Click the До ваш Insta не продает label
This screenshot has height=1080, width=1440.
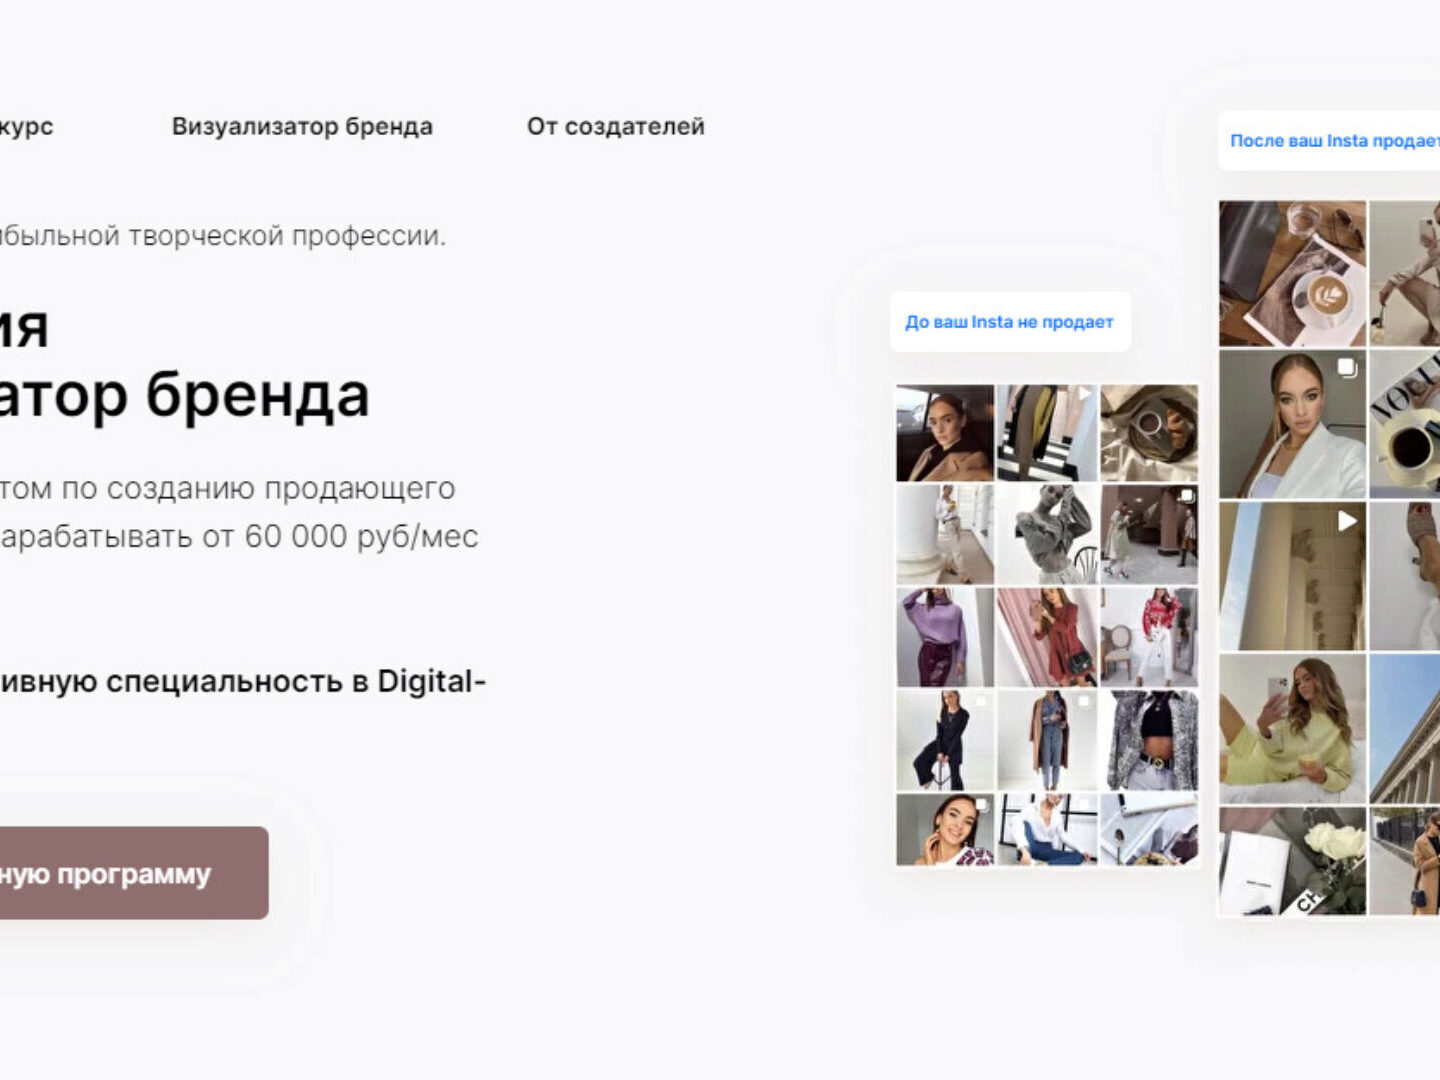(1010, 322)
